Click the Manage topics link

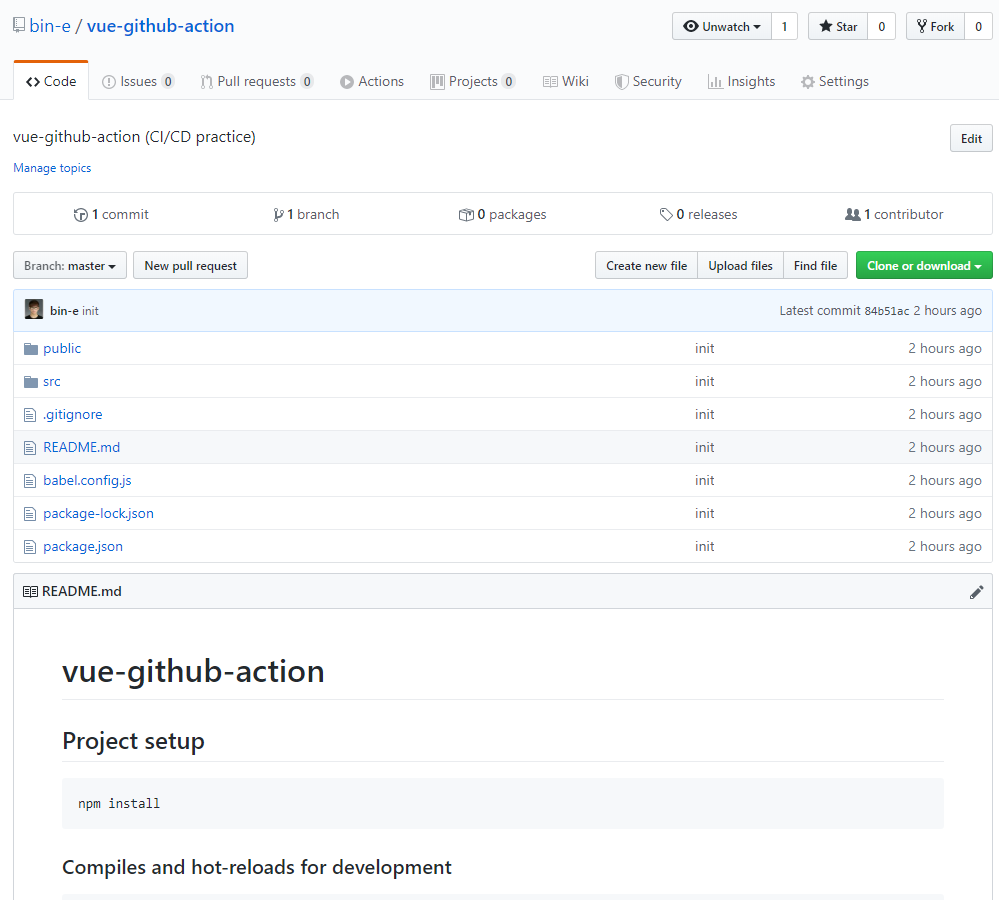click(52, 168)
